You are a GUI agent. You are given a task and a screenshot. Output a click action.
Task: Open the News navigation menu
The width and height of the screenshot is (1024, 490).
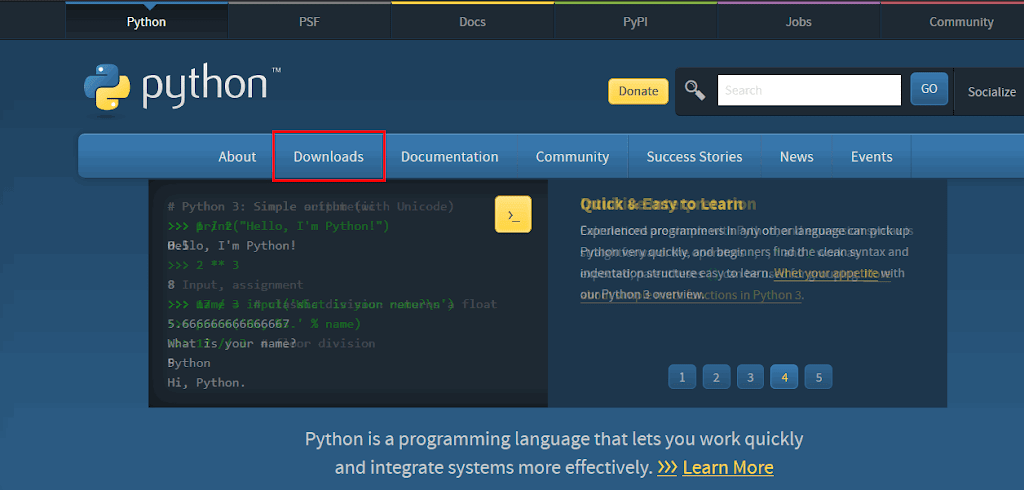[x=796, y=157]
